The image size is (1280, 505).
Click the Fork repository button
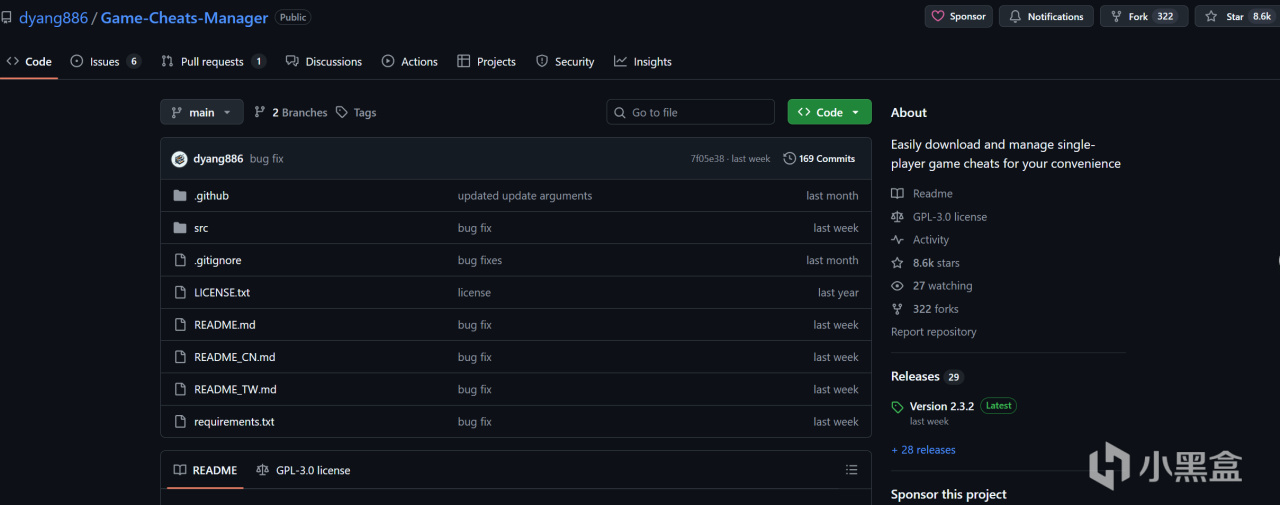[1143, 17]
